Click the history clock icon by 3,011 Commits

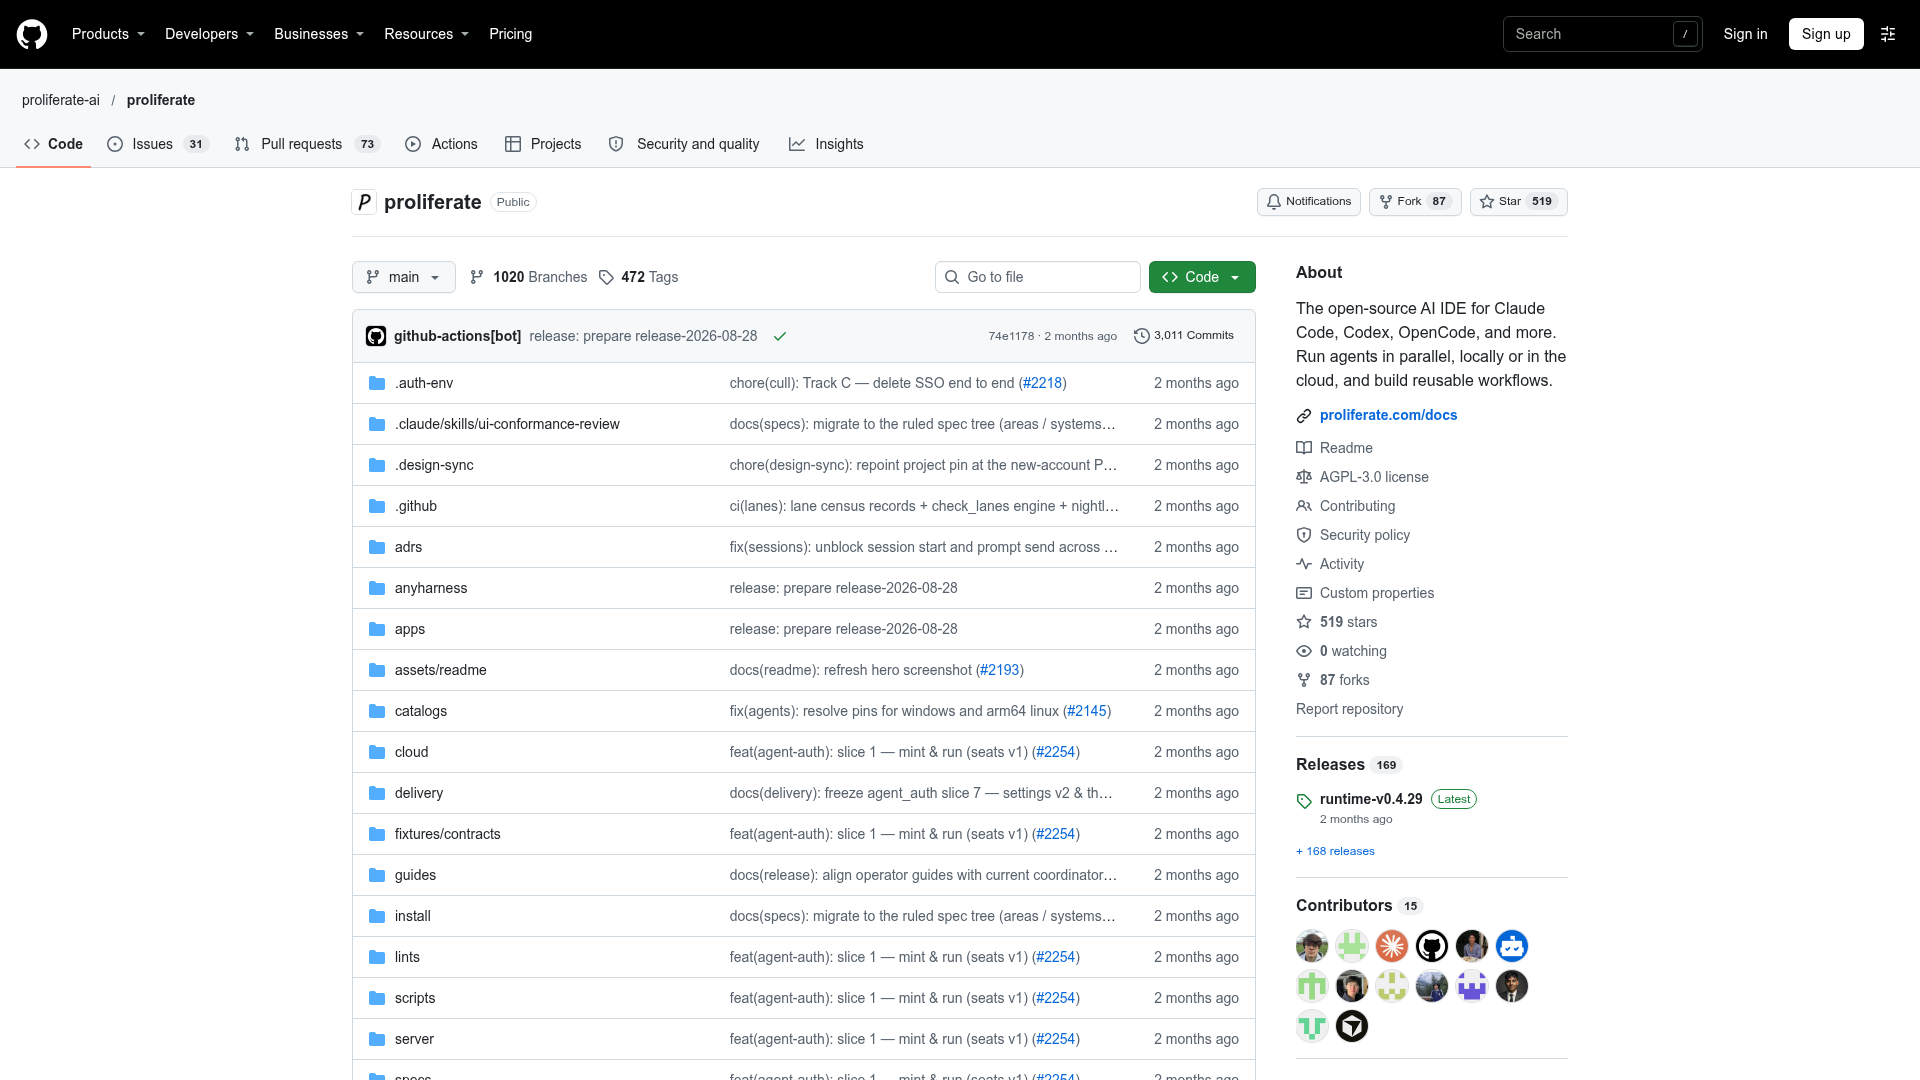(1141, 336)
